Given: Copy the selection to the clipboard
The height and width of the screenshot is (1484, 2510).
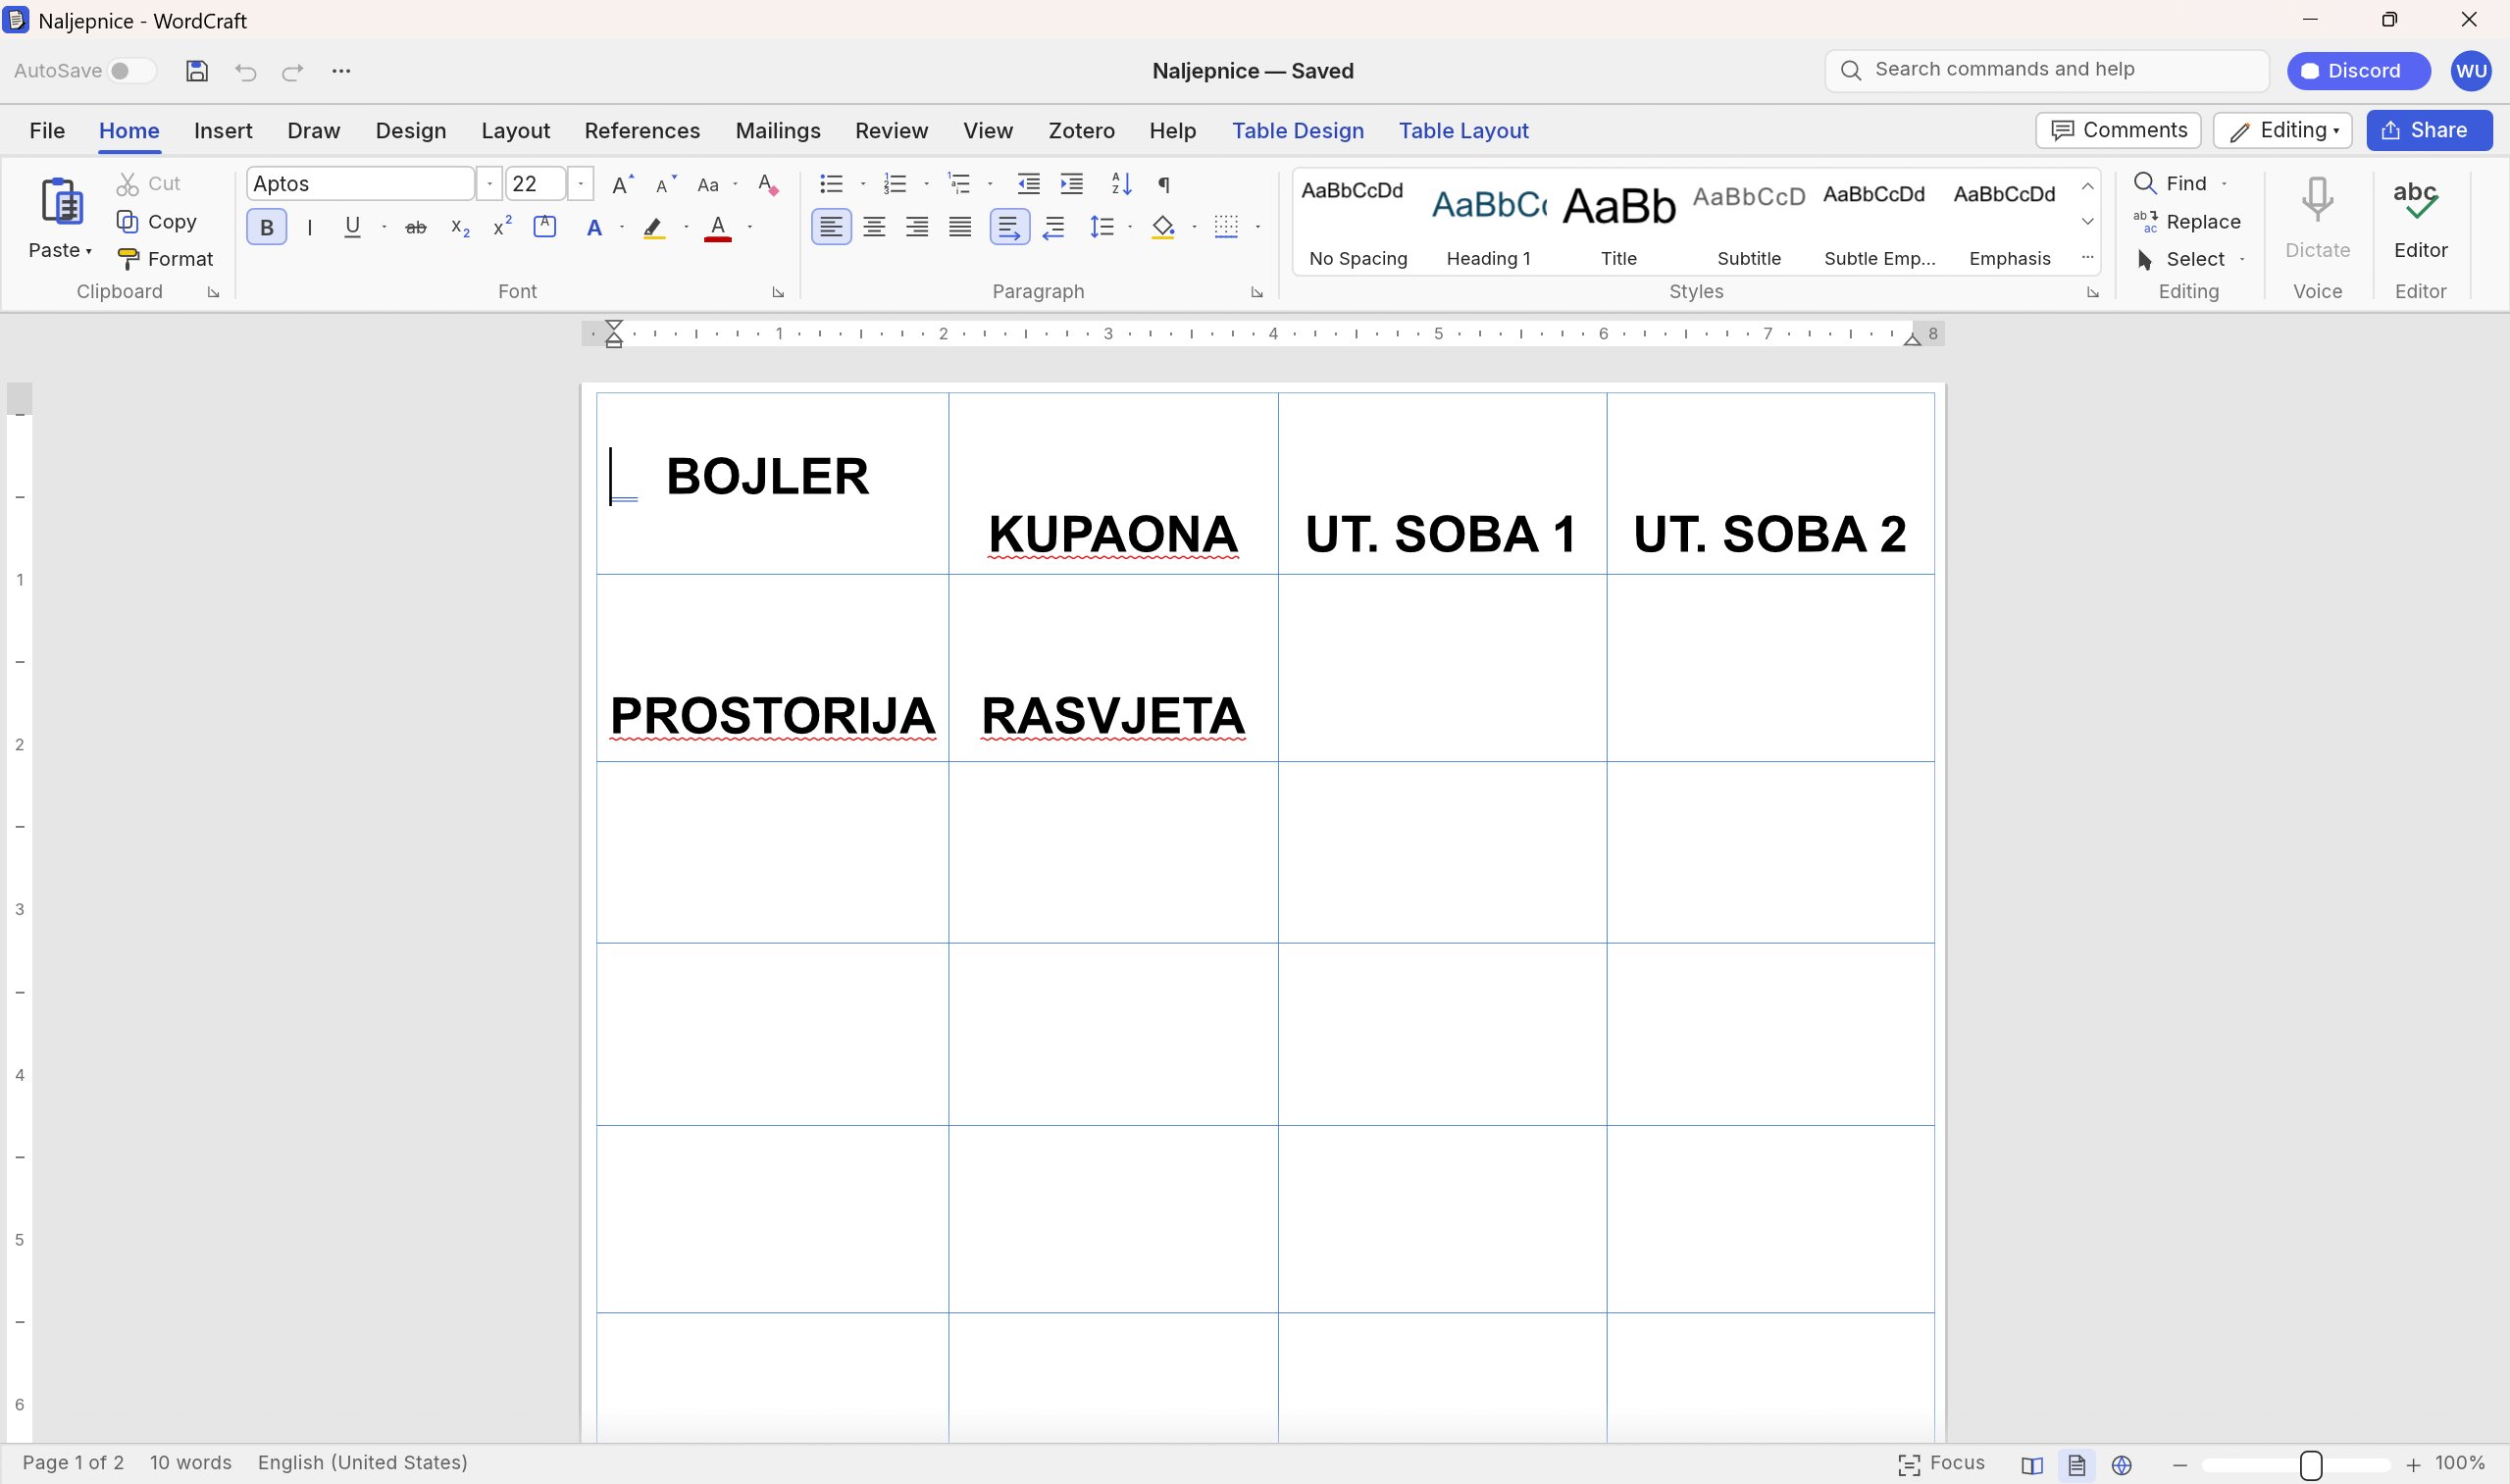Looking at the screenshot, I should [157, 222].
